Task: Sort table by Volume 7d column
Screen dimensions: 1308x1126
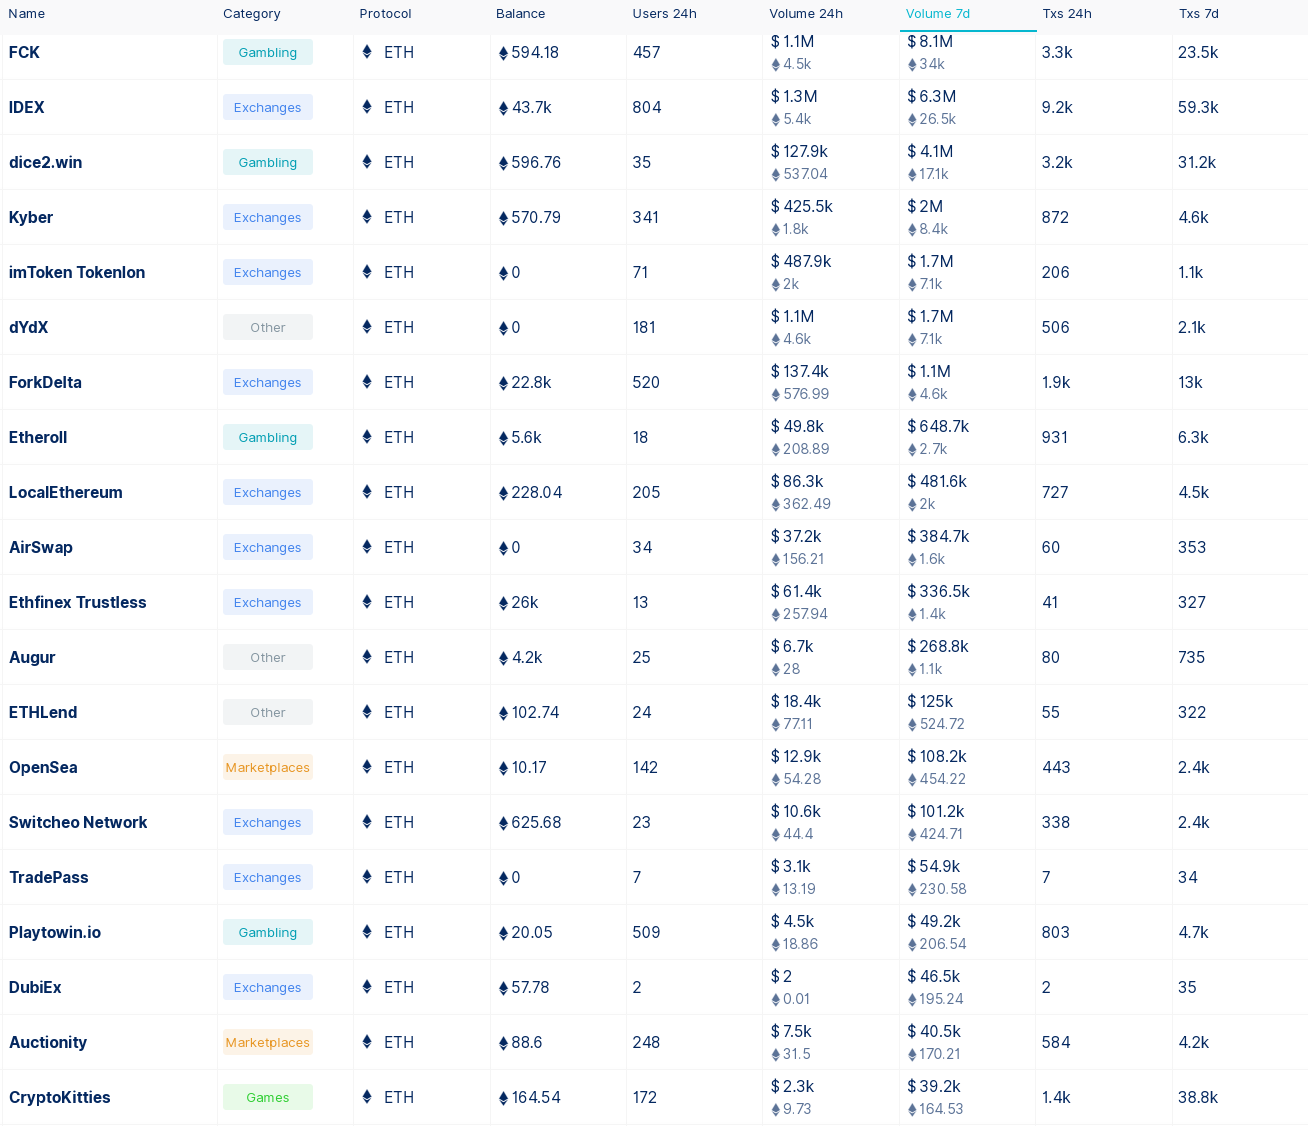Action: 937,14
